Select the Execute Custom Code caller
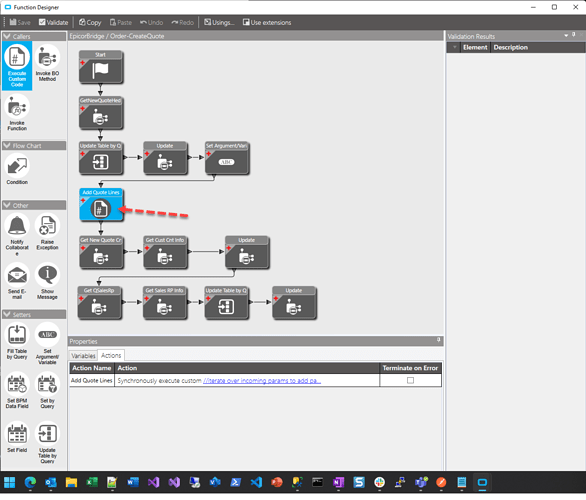Image resolution: width=586 pixels, height=500 pixels. [x=17, y=66]
